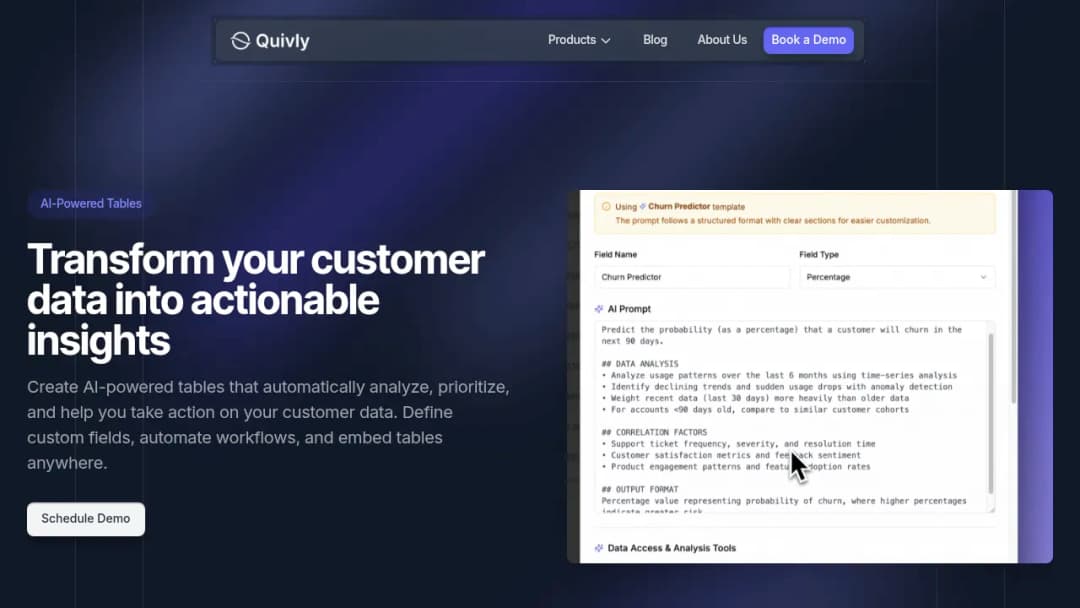Click the hero headline Transform your customer data
1080x608 pixels.
point(256,300)
